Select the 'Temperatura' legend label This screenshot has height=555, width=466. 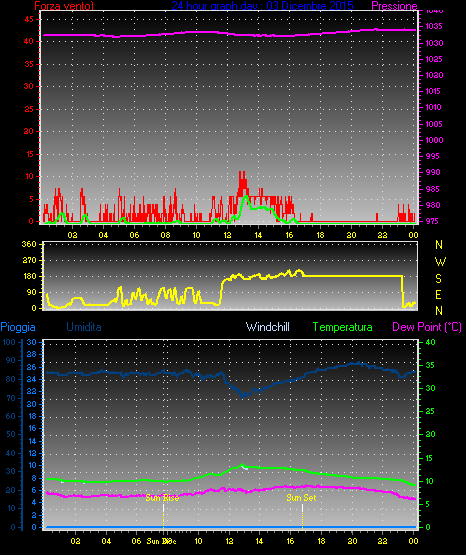(x=343, y=327)
